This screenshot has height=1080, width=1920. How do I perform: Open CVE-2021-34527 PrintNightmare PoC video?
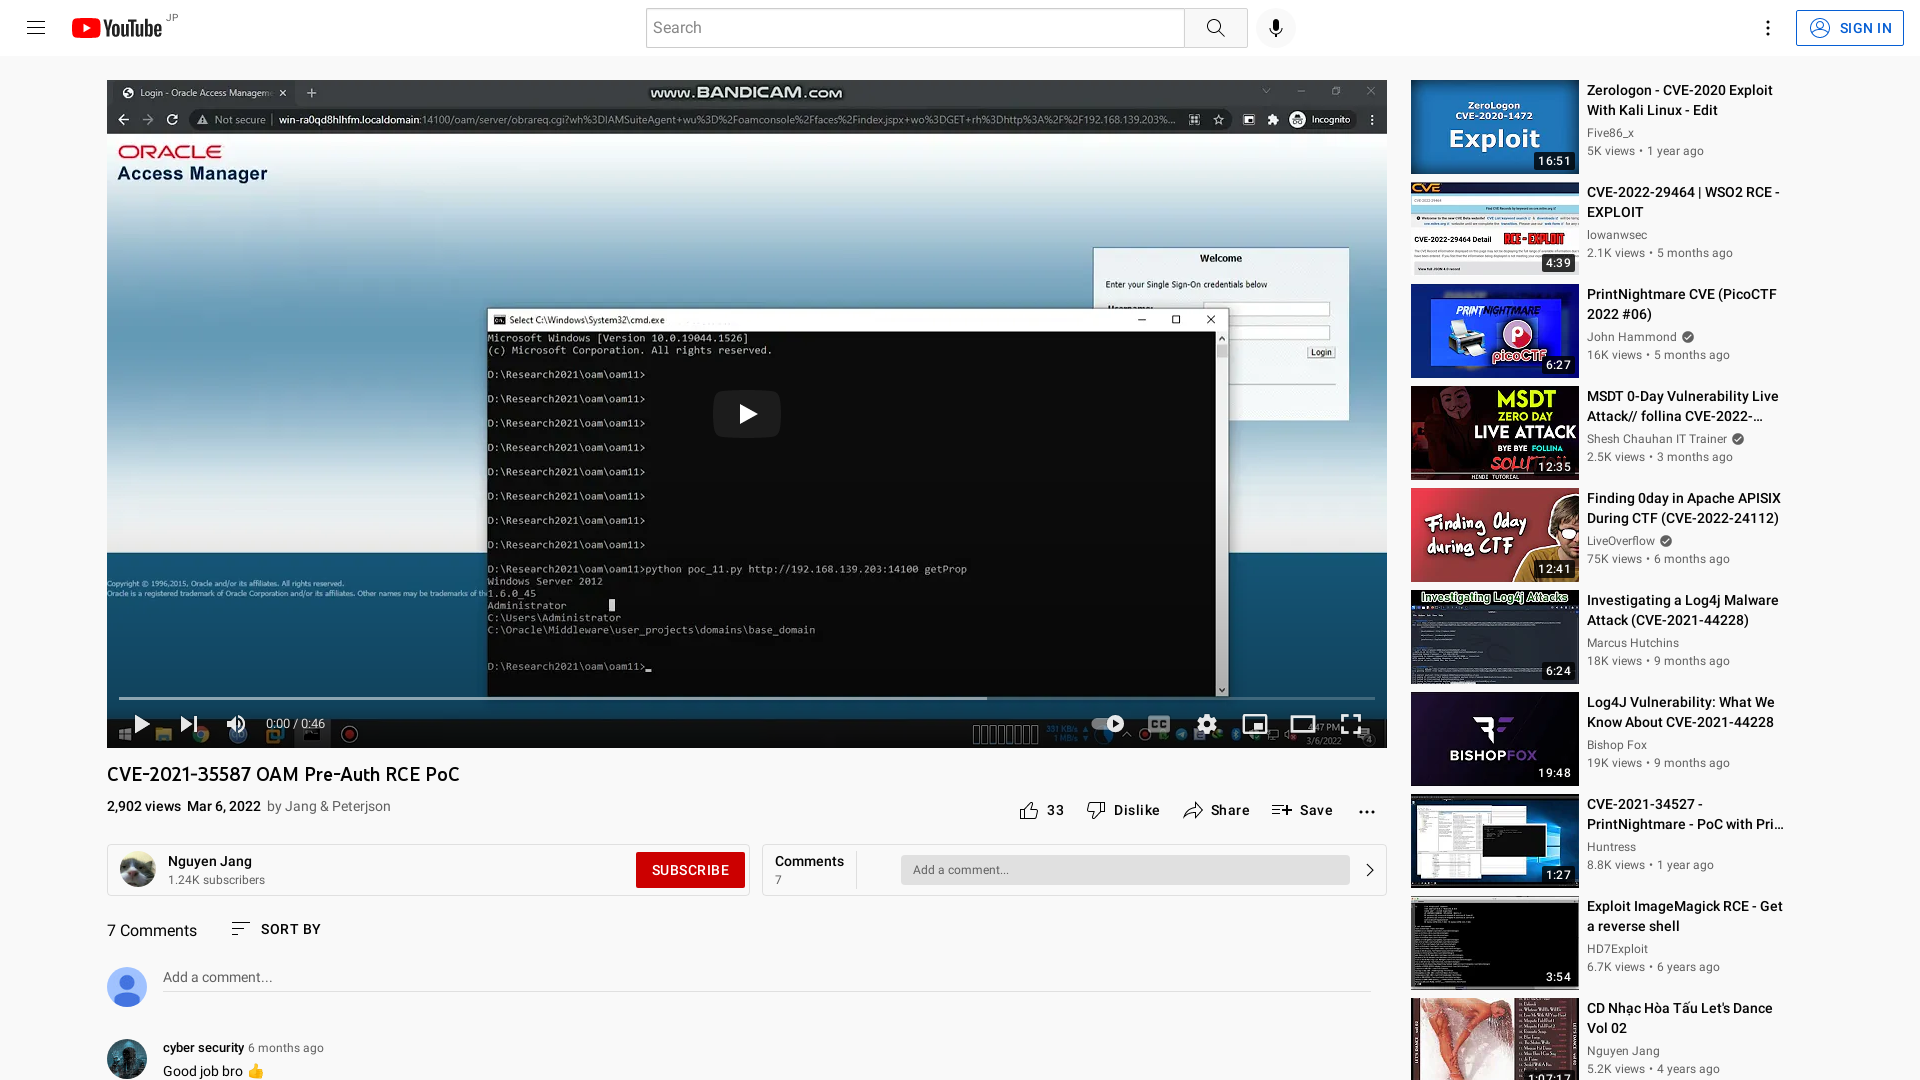click(x=1684, y=814)
